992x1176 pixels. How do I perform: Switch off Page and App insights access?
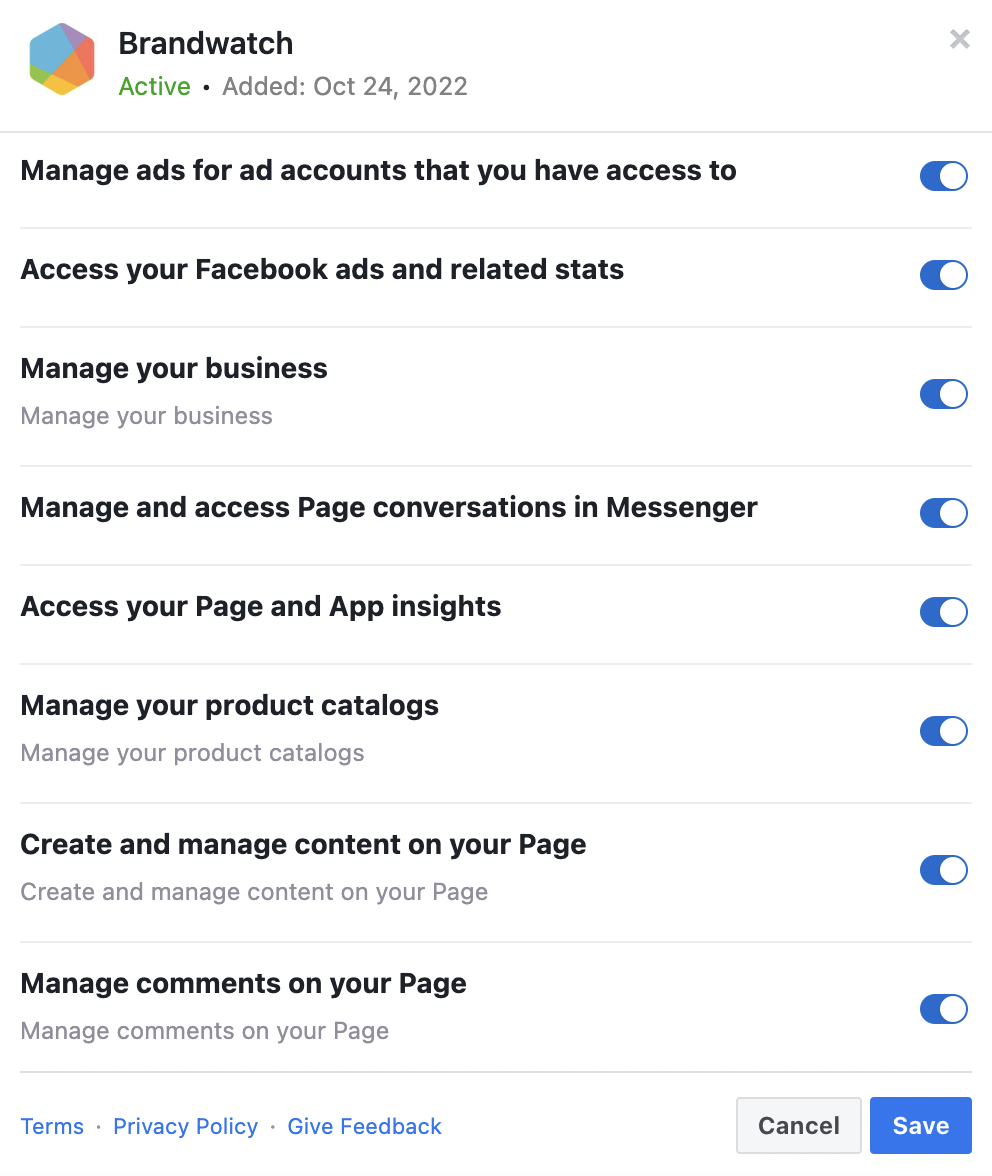pos(943,612)
